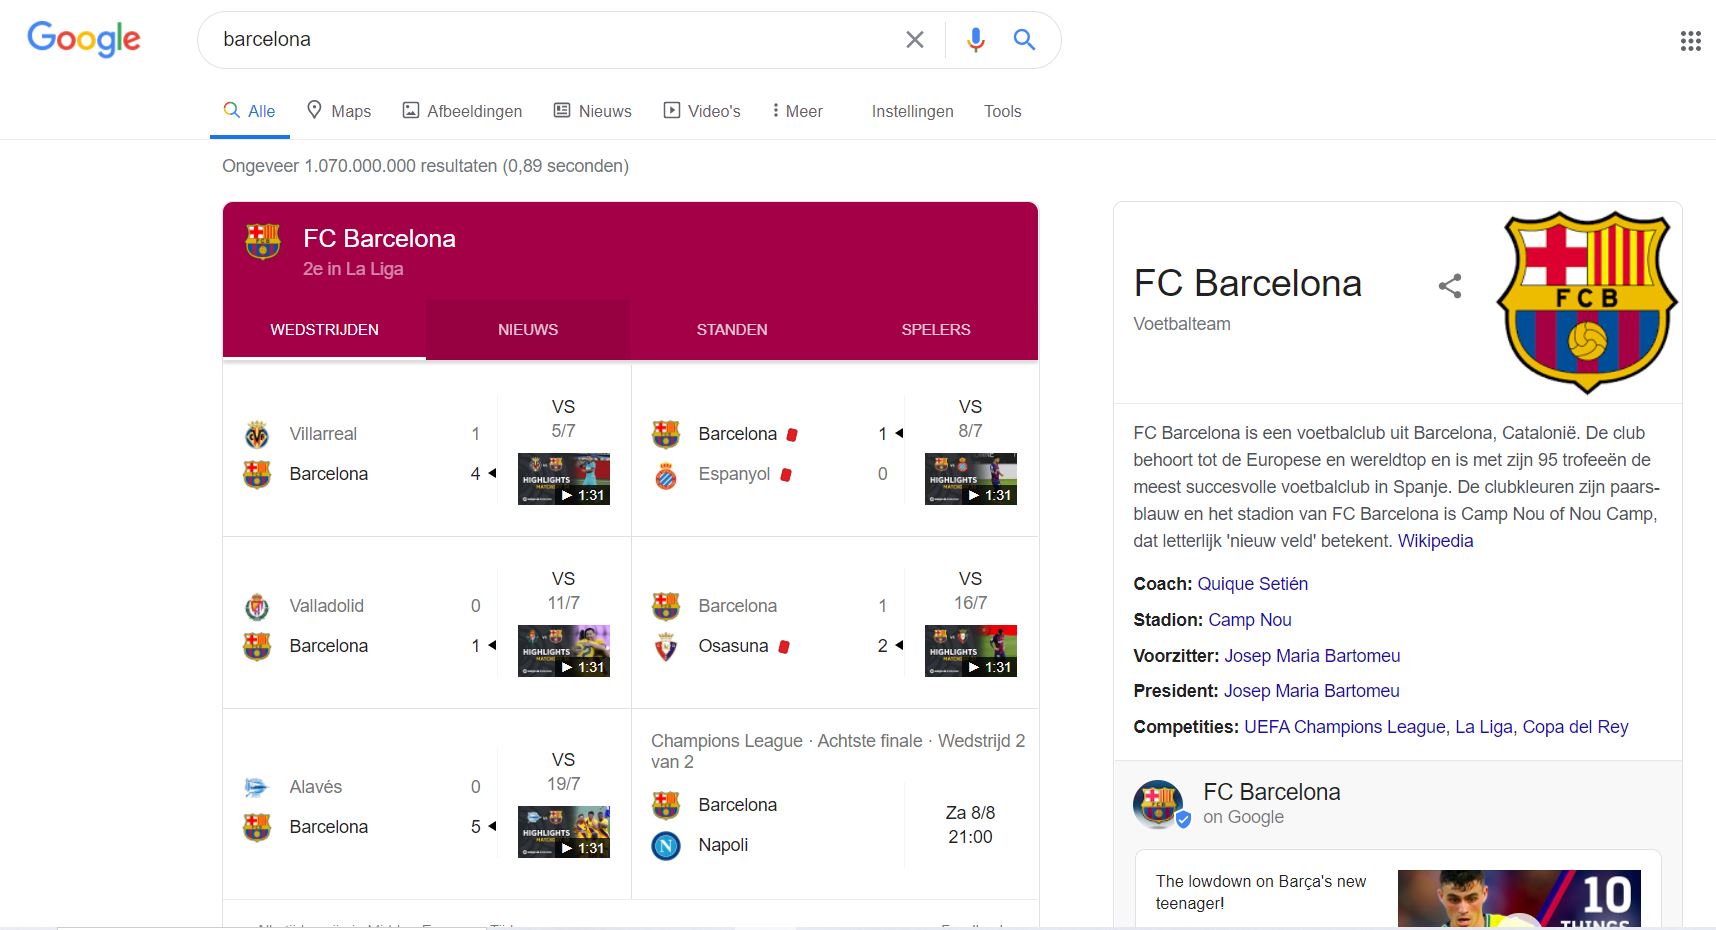
Task: Clear the search box with X icon
Action: click(914, 39)
